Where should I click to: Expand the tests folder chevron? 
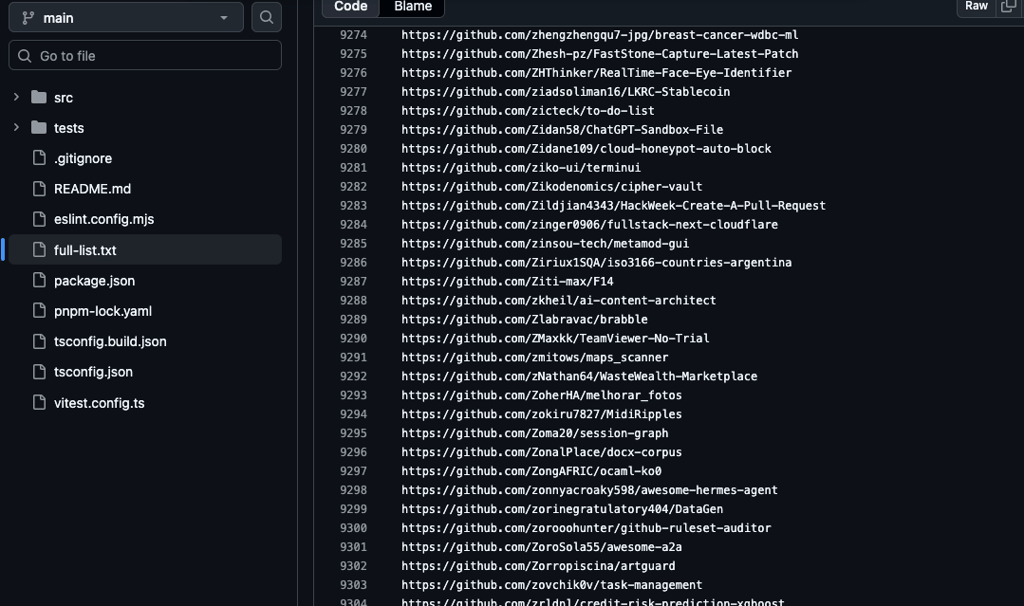tap(16, 127)
